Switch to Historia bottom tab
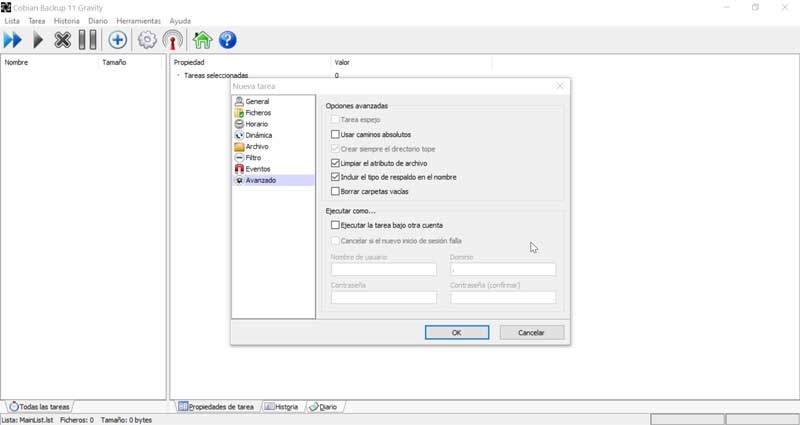Screen dimensions: 800x425 click(282, 407)
